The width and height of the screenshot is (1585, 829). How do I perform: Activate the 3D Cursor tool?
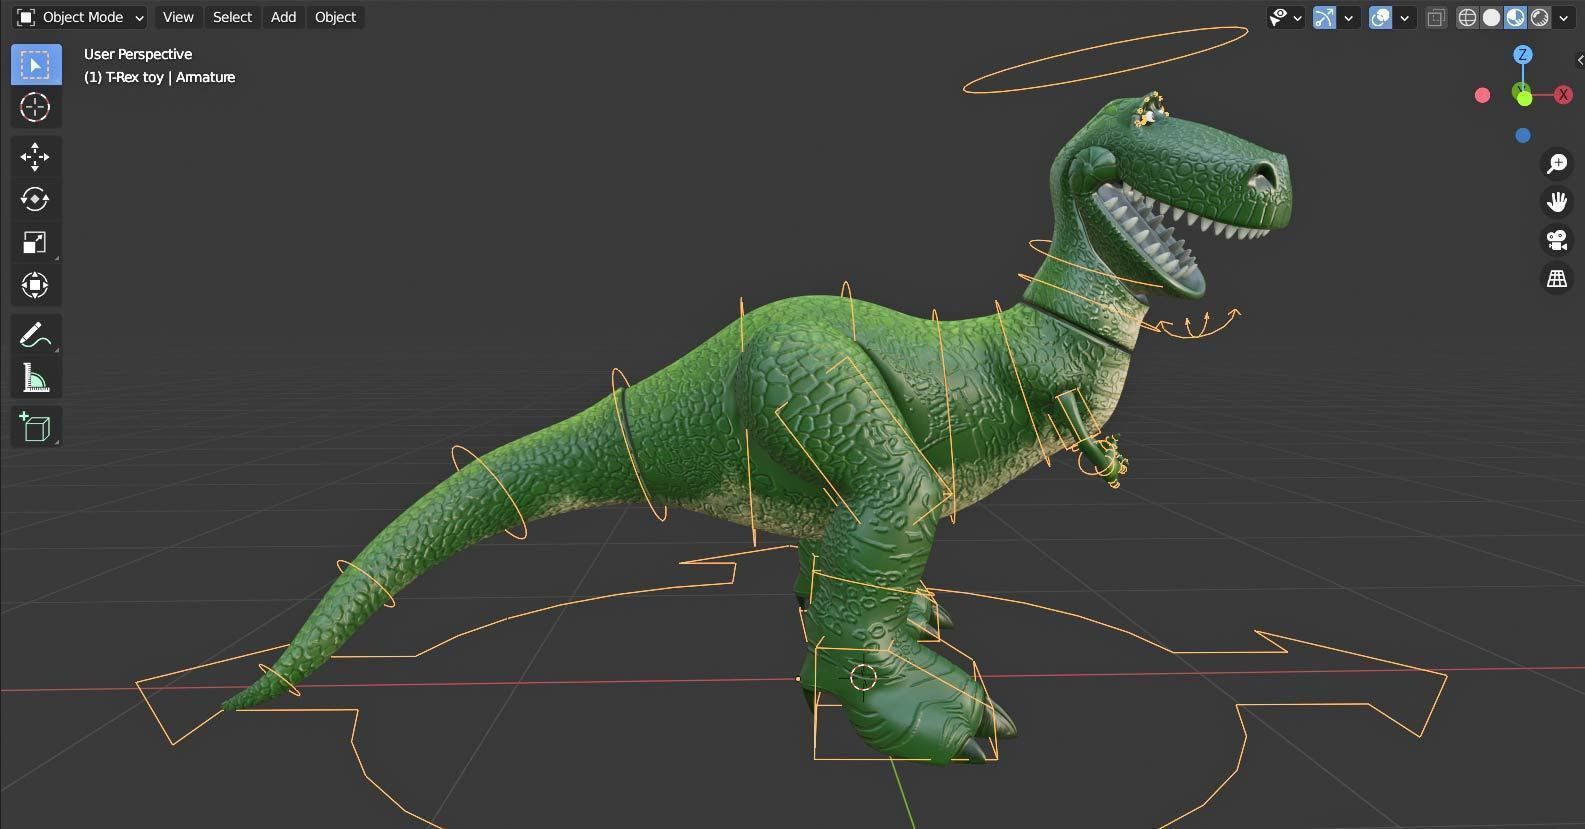click(x=36, y=107)
